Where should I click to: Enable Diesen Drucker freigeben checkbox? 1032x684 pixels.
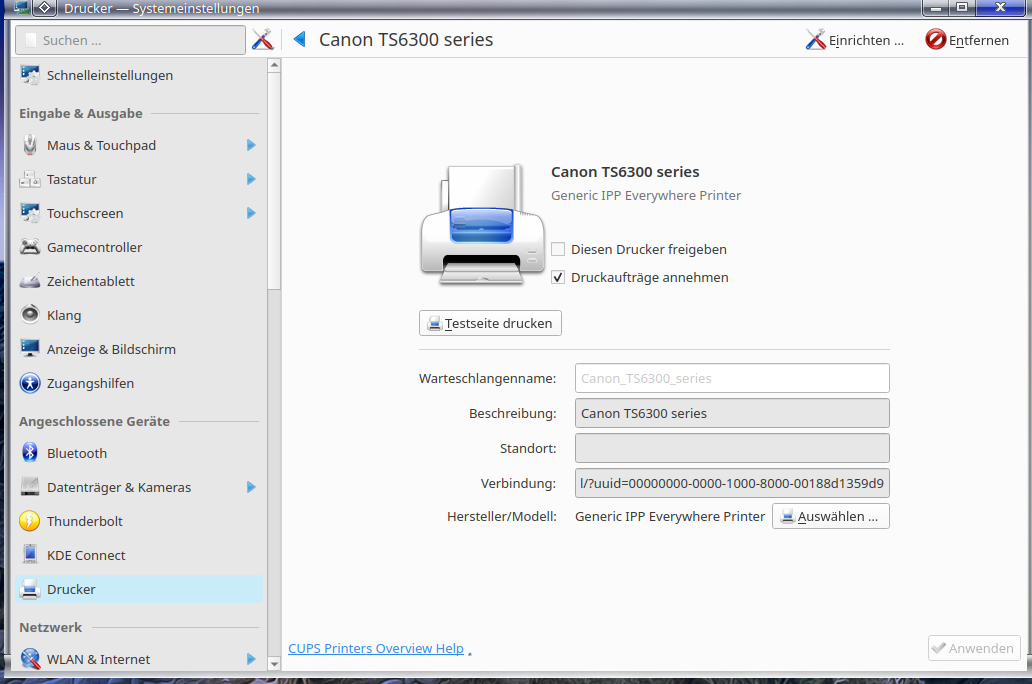coord(558,249)
